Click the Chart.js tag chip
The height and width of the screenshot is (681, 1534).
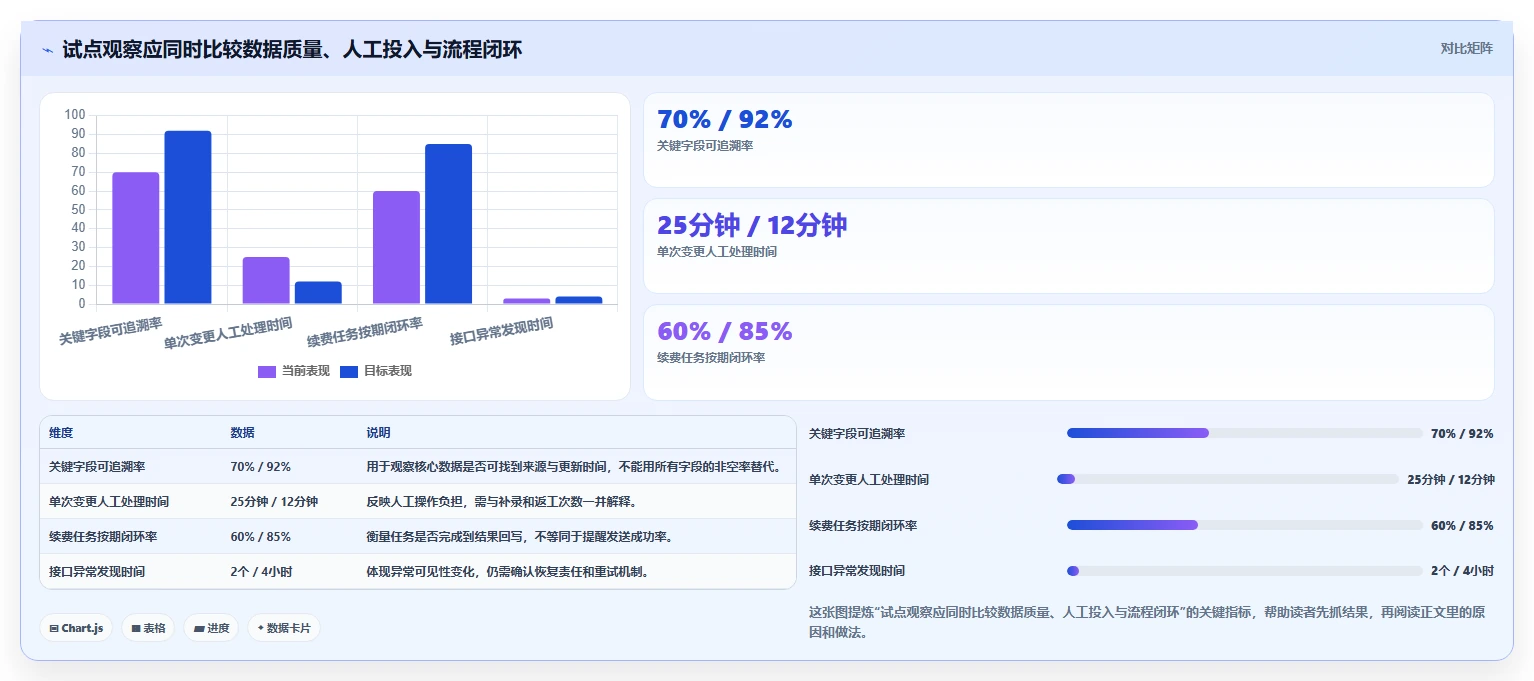(x=76, y=628)
